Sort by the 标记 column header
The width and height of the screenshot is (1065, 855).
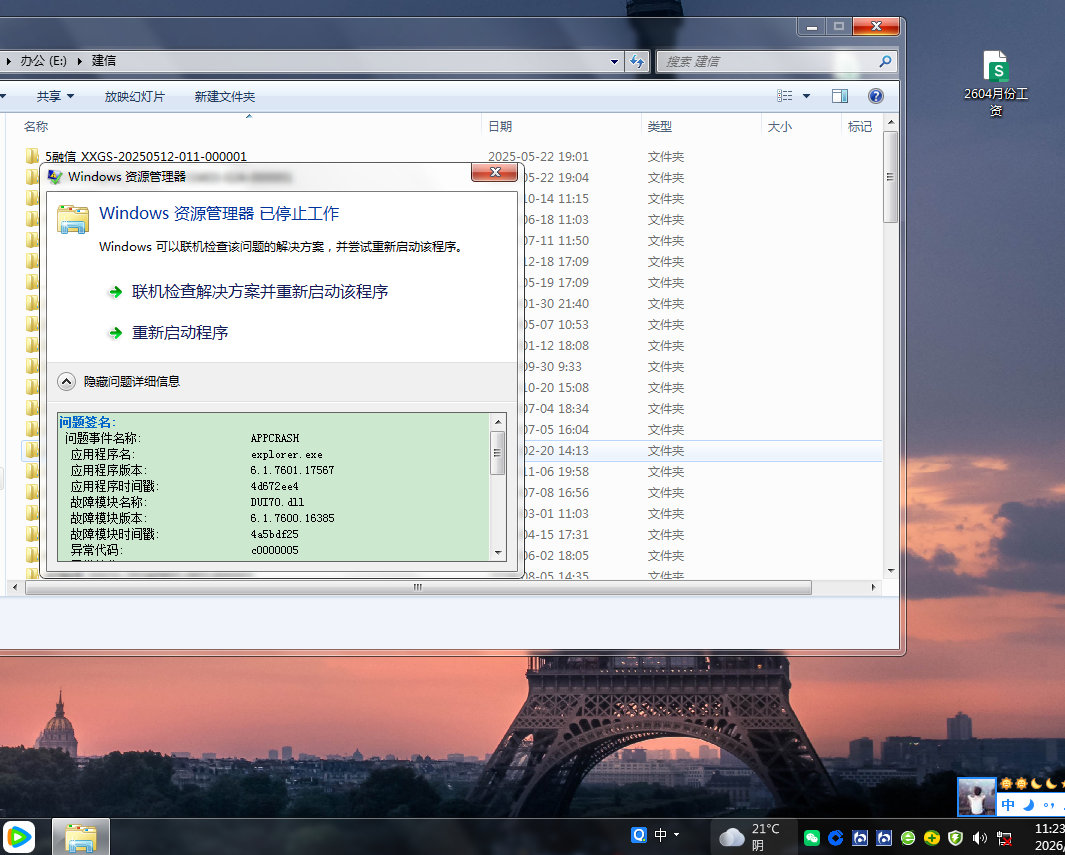[860, 126]
